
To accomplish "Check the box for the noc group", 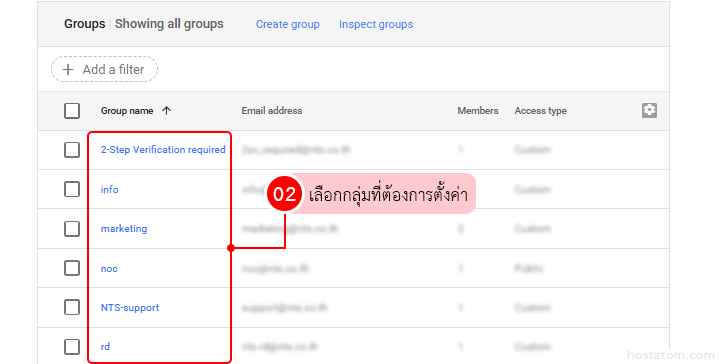I will [x=72, y=268].
